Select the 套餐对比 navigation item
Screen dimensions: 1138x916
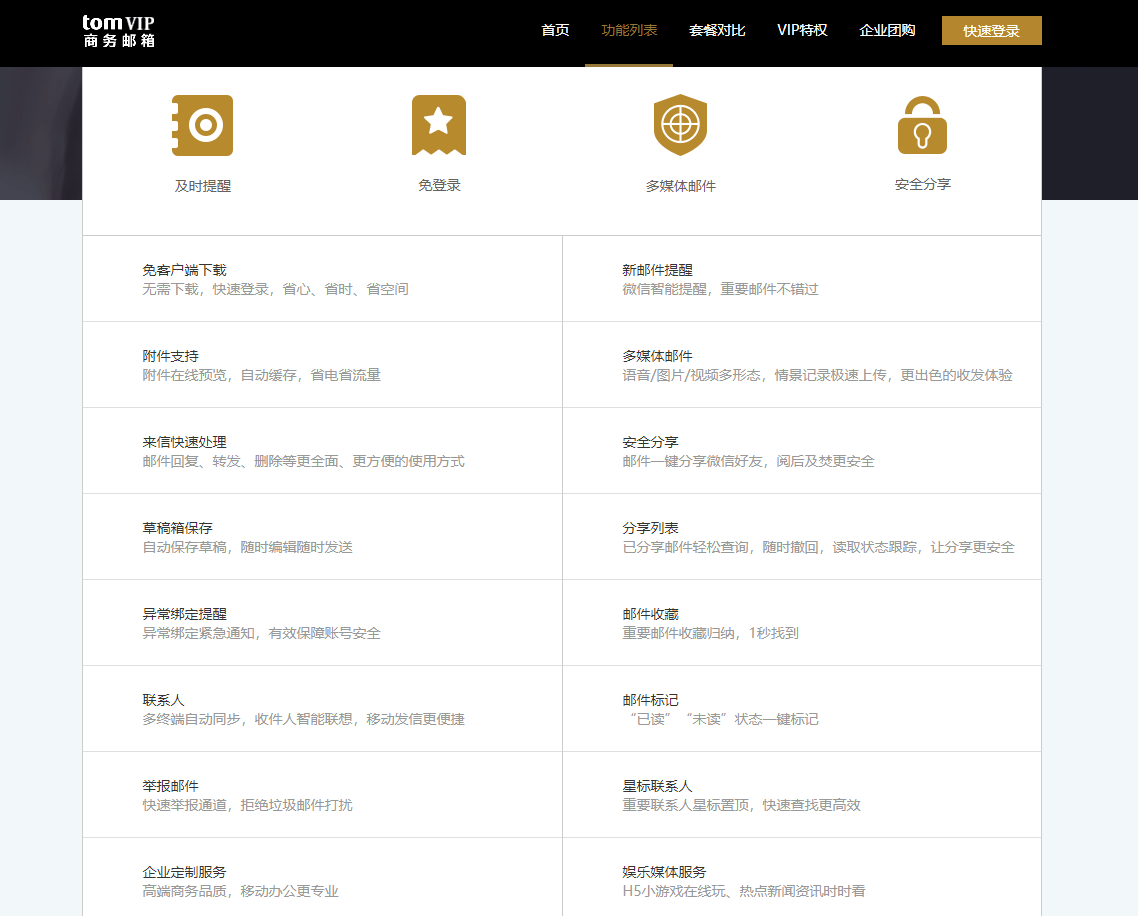pyautogui.click(x=716, y=30)
